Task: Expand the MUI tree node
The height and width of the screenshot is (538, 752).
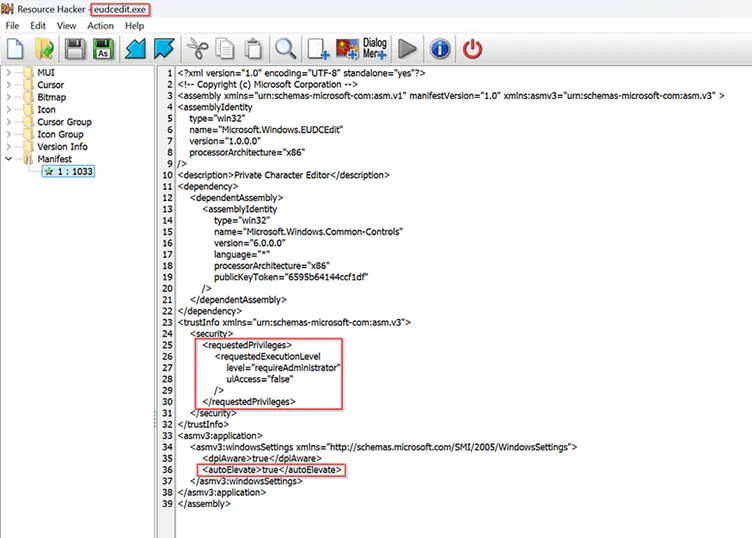Action: (x=9, y=73)
